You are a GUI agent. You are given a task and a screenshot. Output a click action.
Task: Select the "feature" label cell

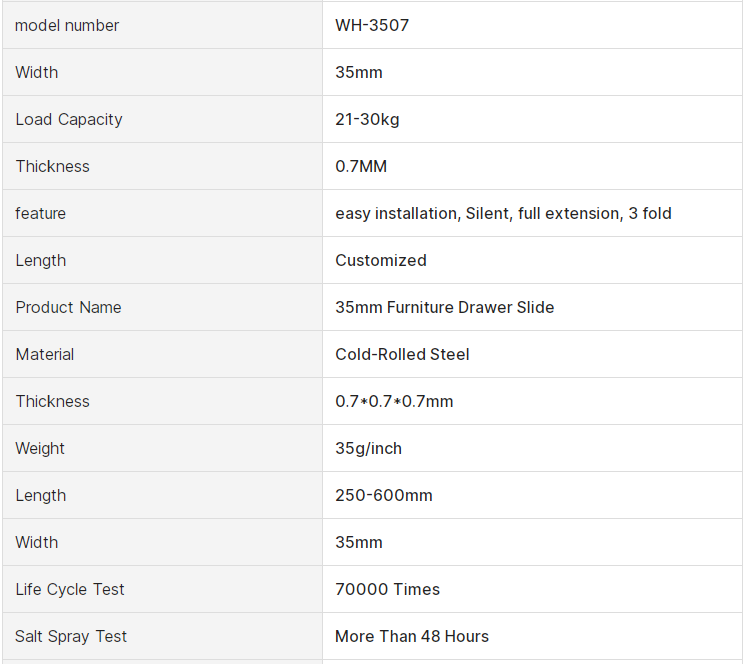click(41, 213)
